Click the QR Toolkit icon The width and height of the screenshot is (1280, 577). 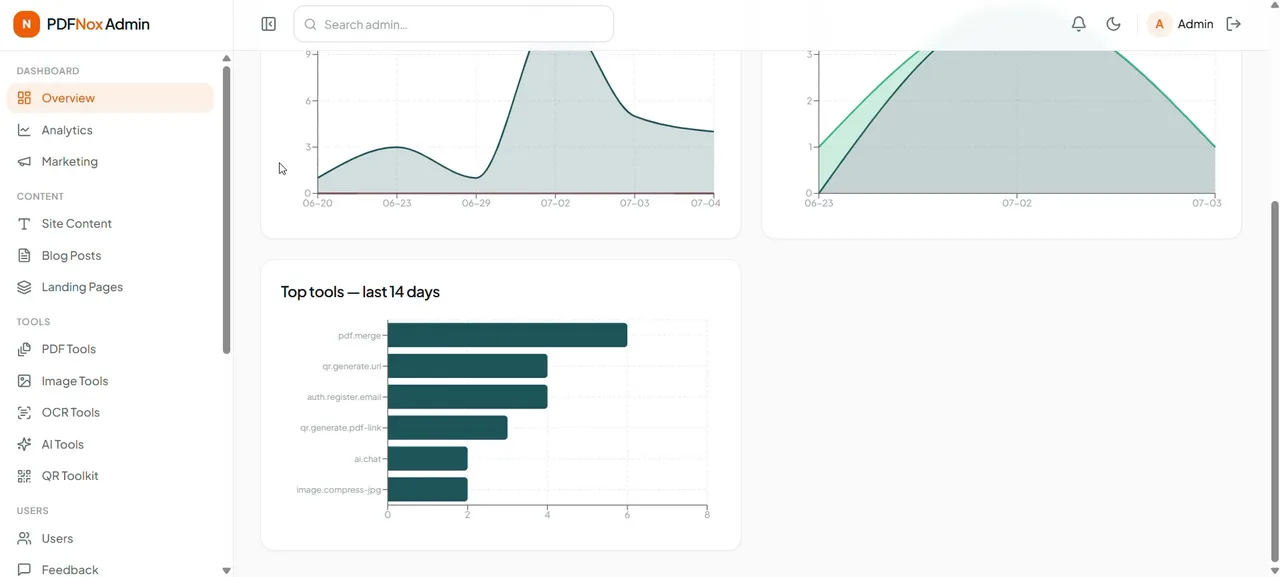(25, 476)
